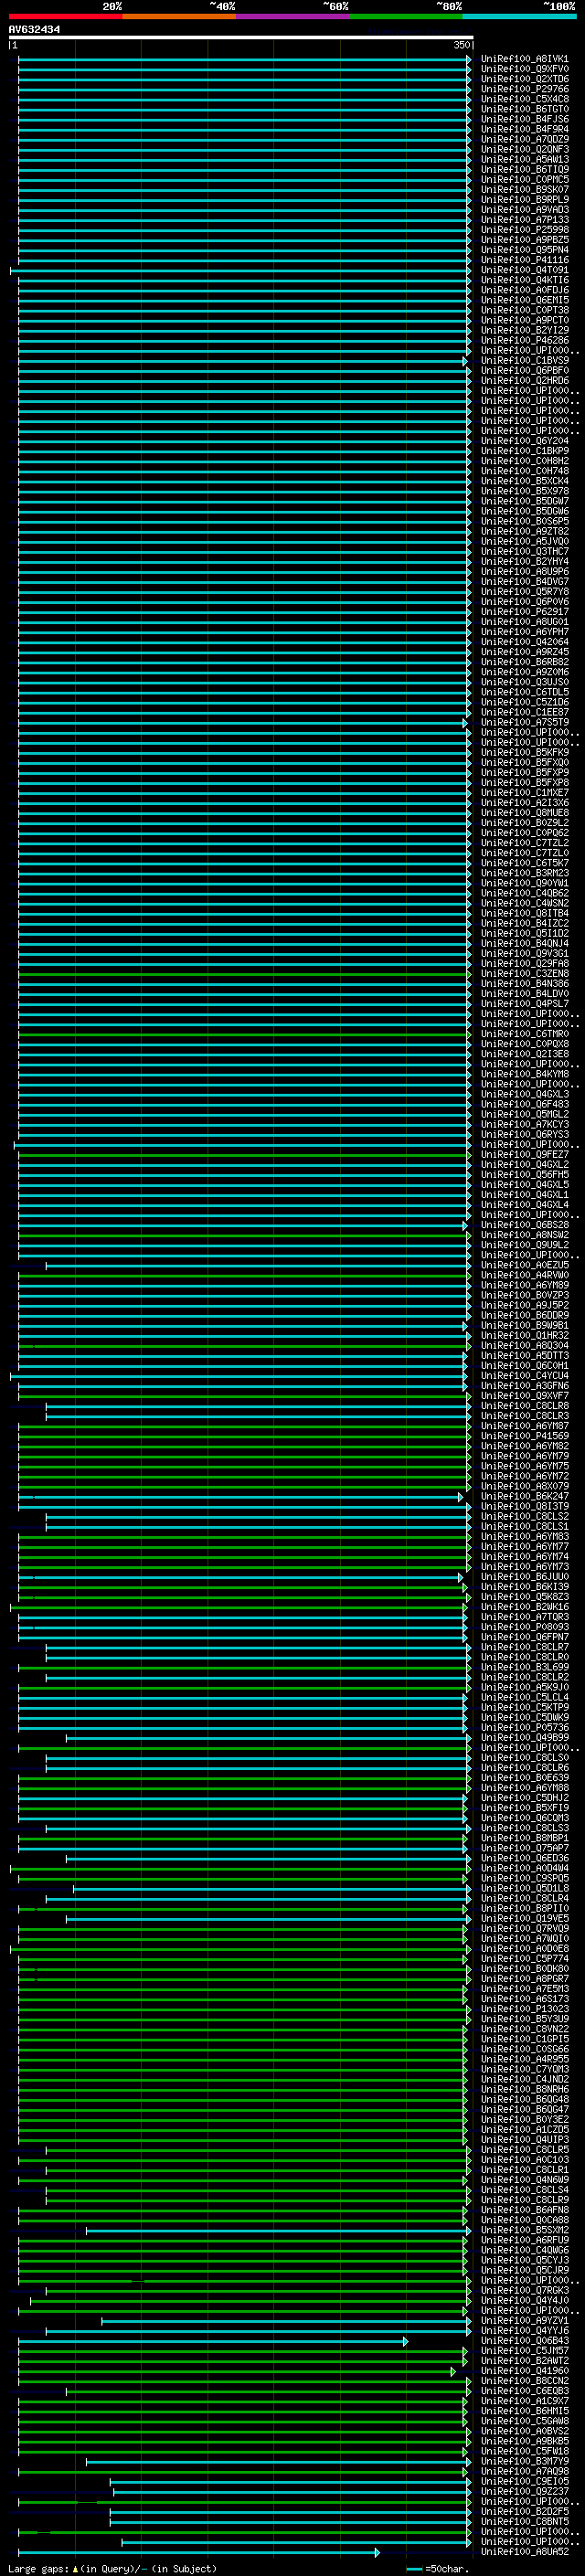
Task: Click UniRef100_A8UA52 label
Action: [x=524, y=2551]
